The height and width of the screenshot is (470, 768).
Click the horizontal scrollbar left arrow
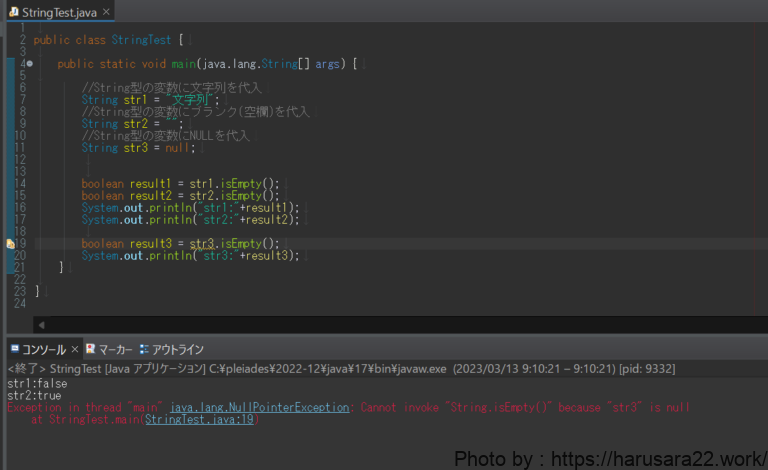[41, 325]
